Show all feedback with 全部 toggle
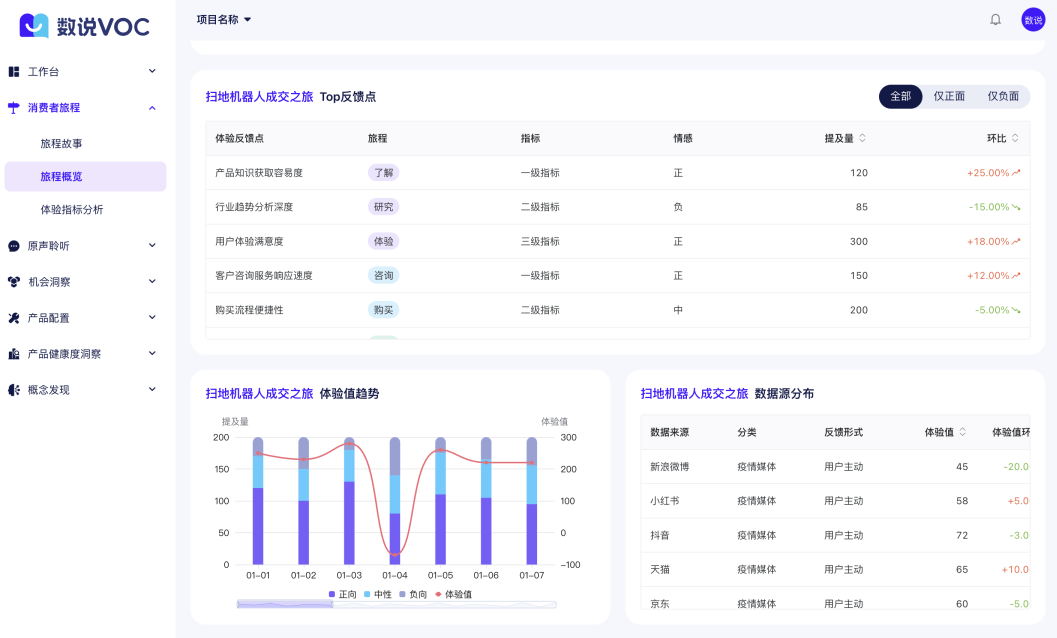The image size is (1057, 638). coord(901,96)
